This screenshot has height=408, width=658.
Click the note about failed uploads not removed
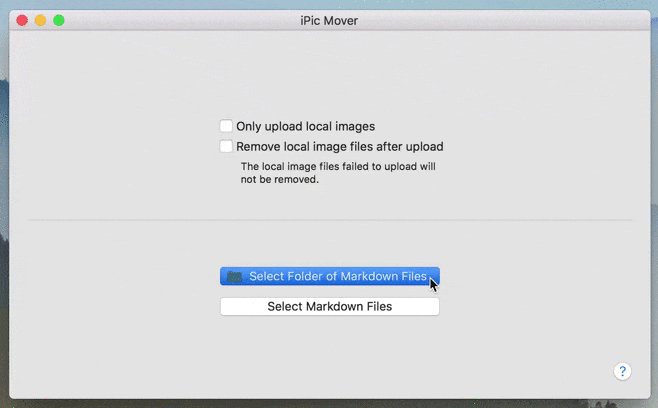pyautogui.click(x=338, y=173)
